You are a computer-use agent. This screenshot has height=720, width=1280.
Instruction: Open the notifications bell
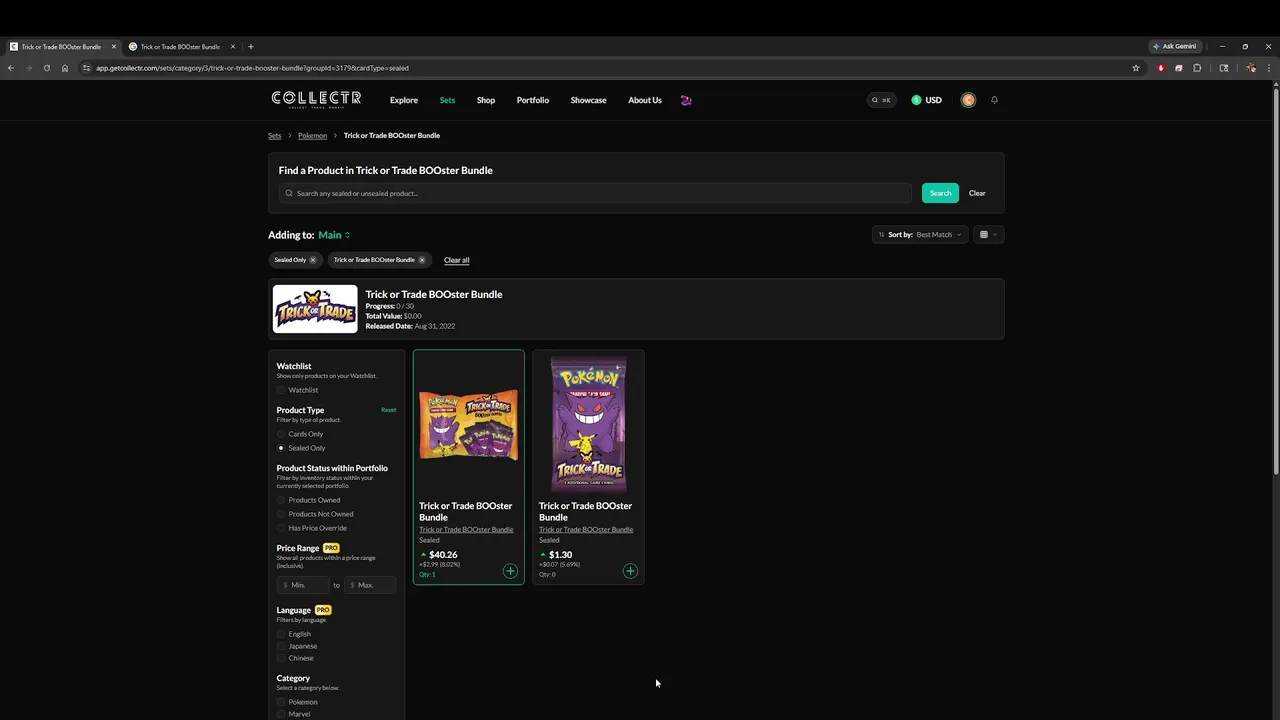coord(994,100)
